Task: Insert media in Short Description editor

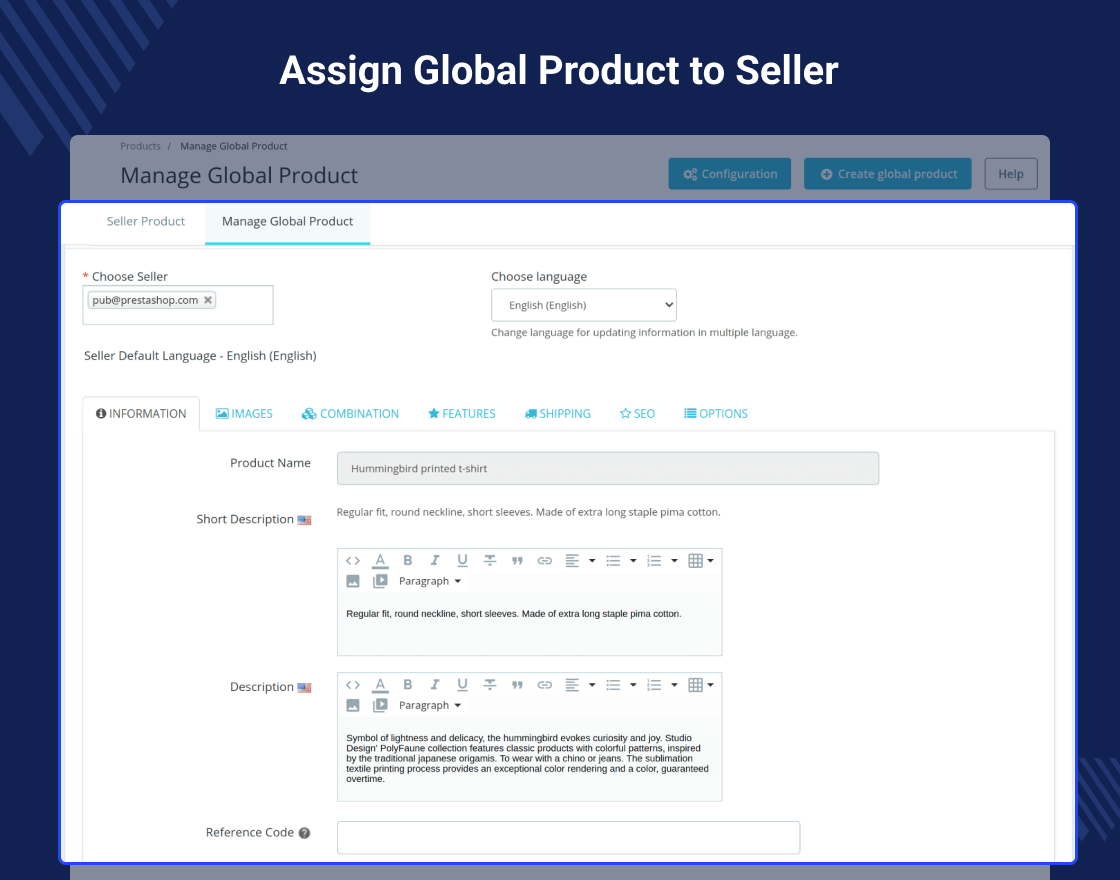Action: pyautogui.click(x=380, y=581)
